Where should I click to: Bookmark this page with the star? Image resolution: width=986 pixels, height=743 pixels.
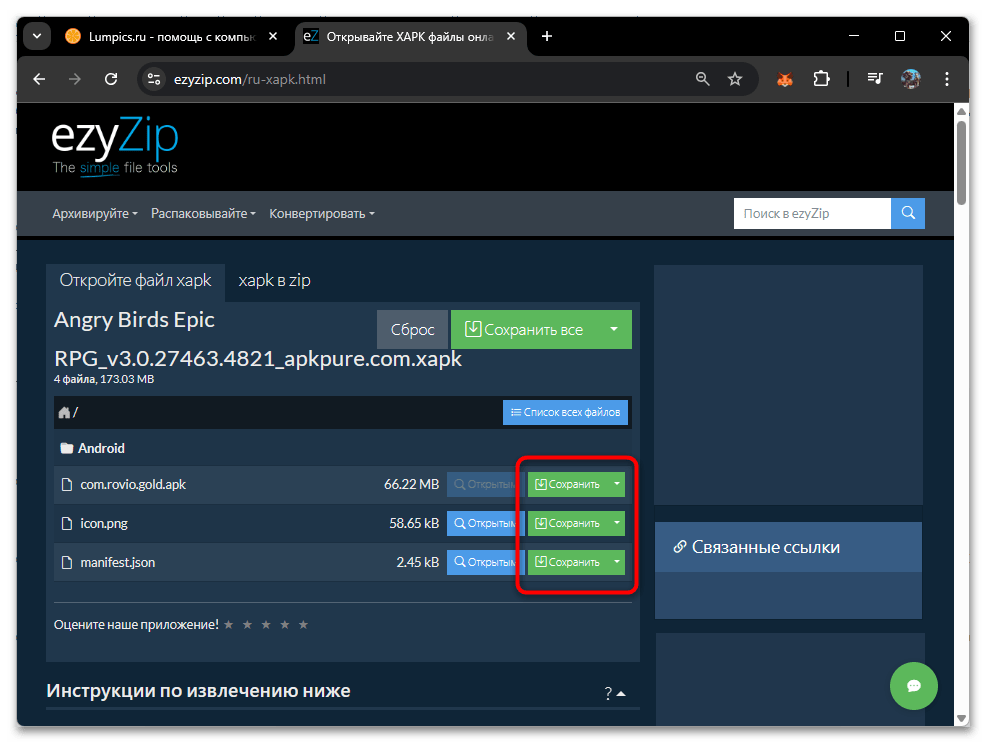(734, 79)
